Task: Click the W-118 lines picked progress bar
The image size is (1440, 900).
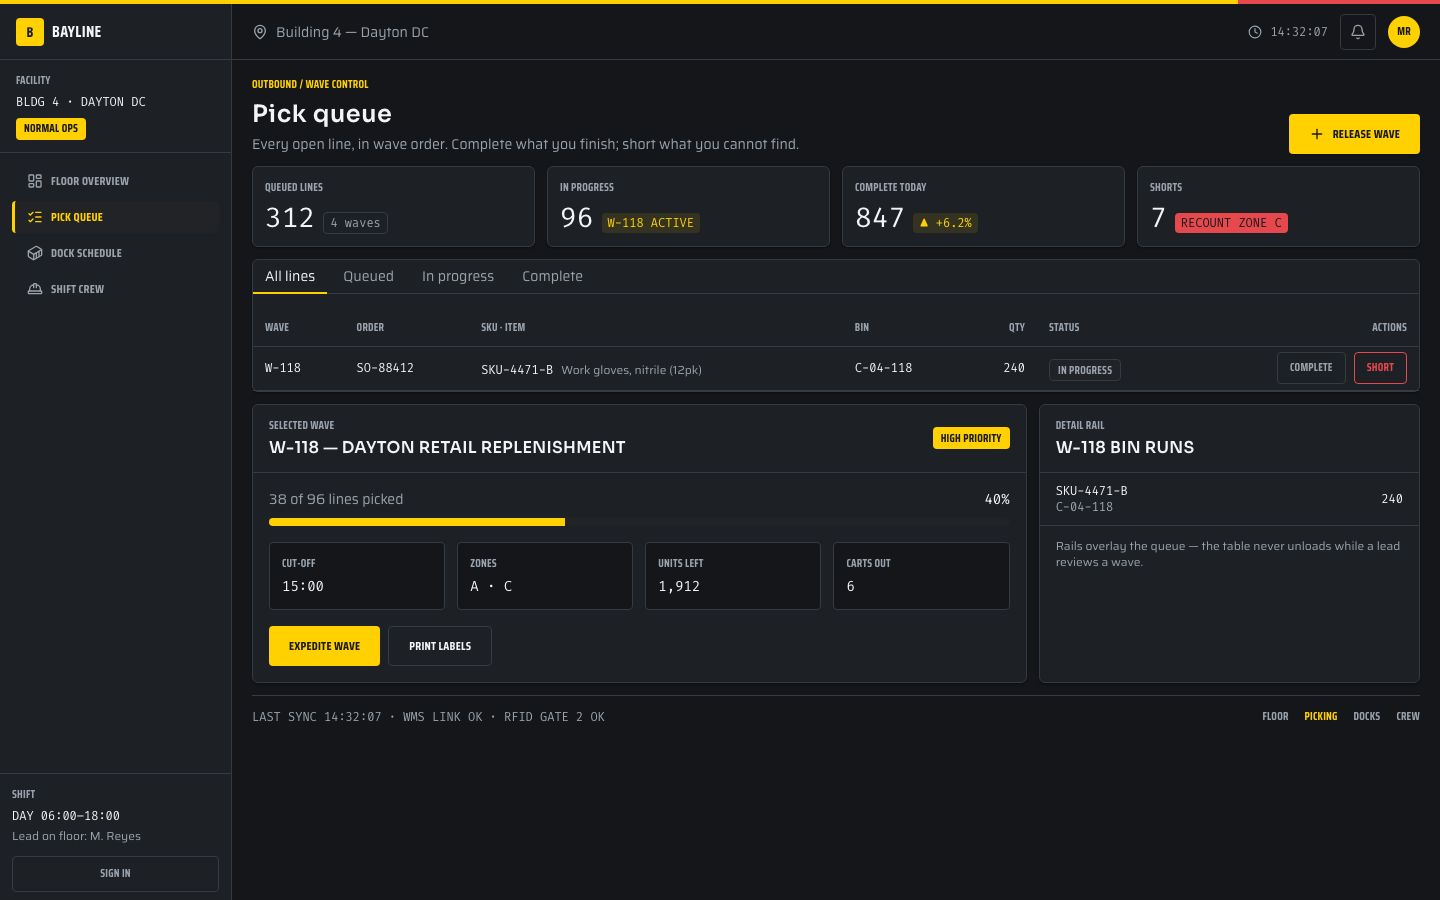Action: 639,522
